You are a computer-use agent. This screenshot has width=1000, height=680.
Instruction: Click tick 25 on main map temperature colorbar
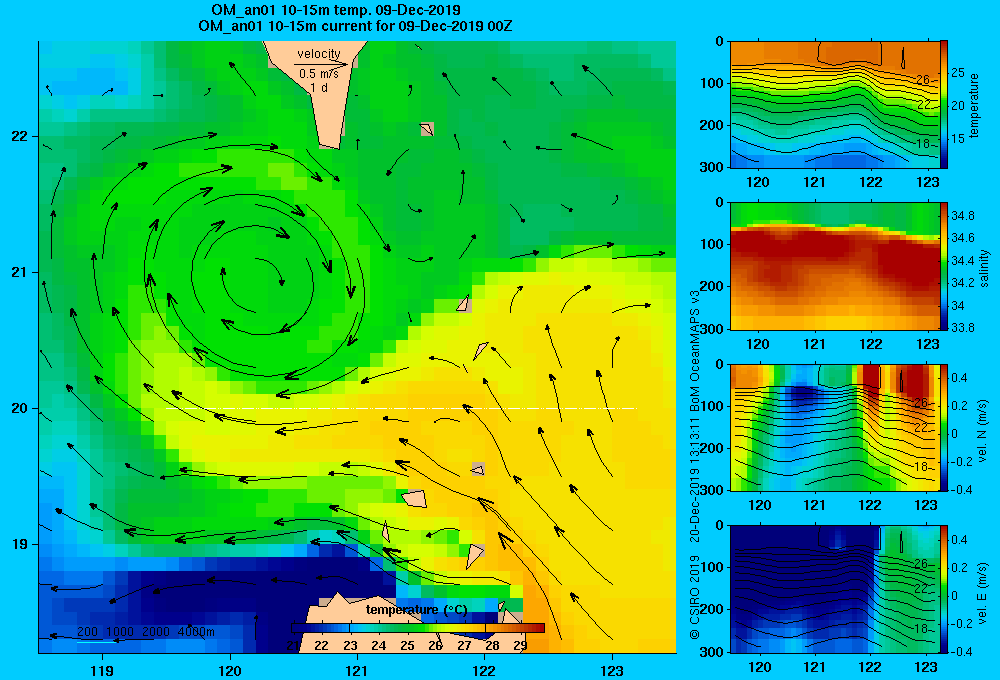click(x=408, y=645)
